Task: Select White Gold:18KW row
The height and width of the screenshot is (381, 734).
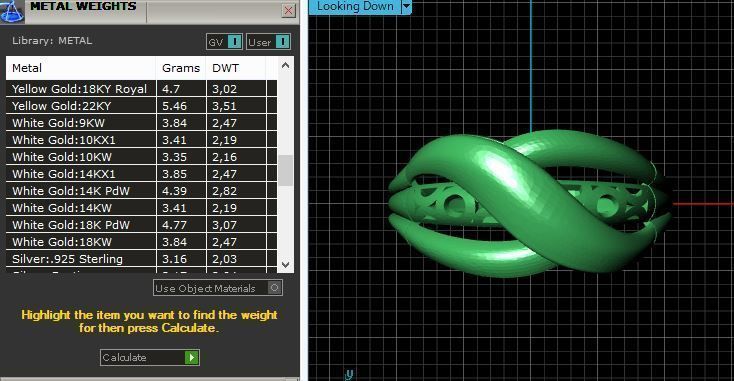Action: click(x=141, y=242)
